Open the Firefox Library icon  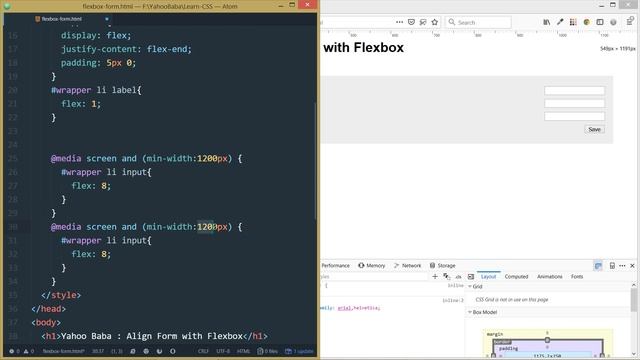pyautogui.click(x=547, y=22)
